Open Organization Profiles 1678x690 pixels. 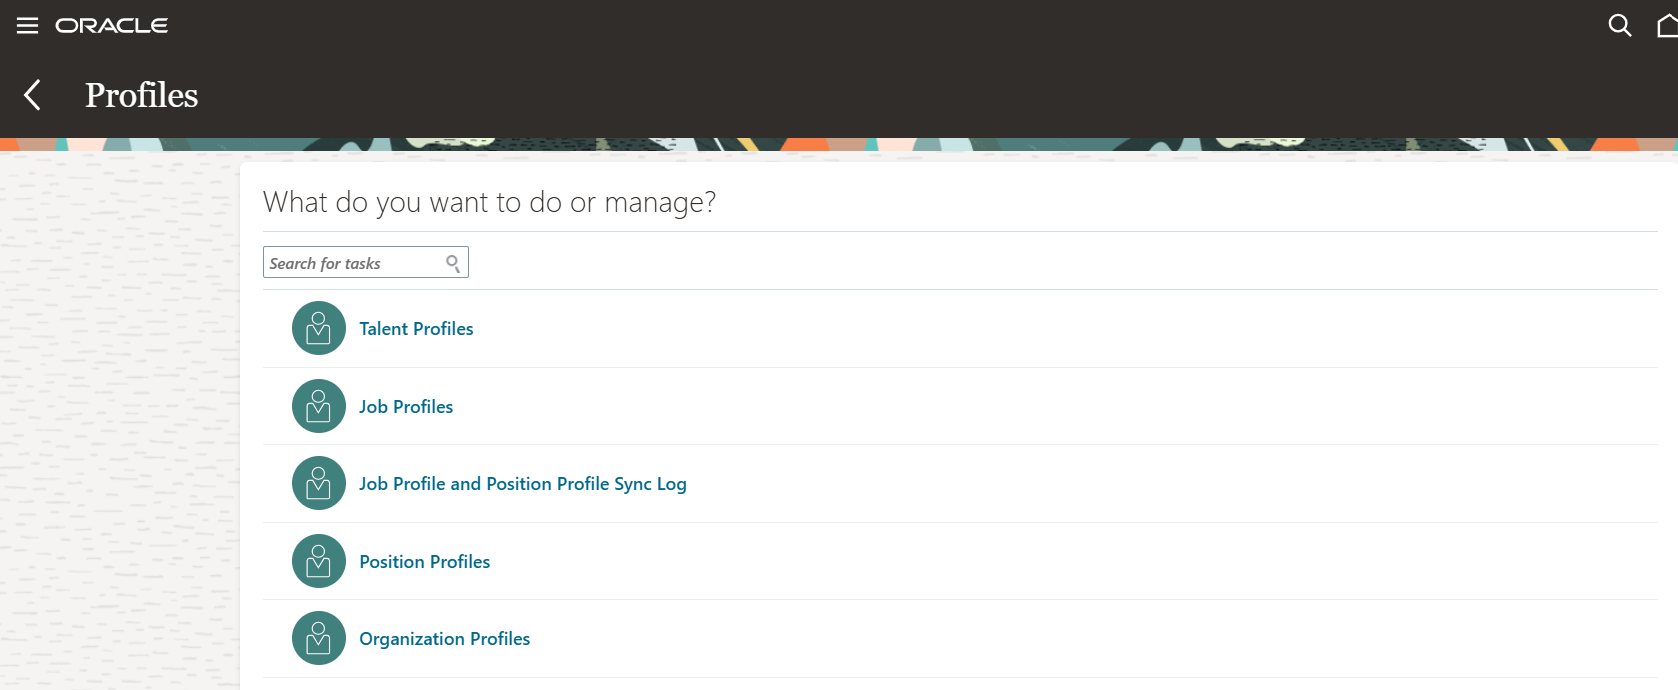tap(444, 638)
